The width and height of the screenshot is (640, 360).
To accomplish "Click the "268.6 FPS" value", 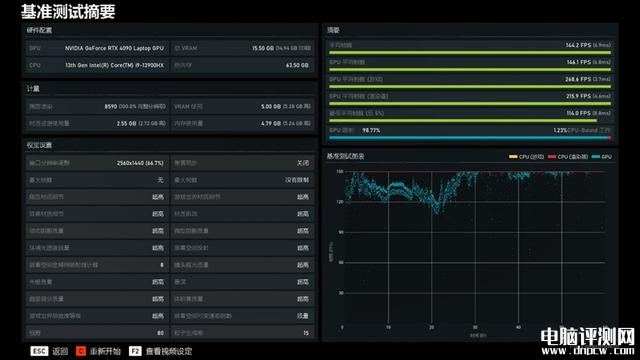I will coord(578,79).
